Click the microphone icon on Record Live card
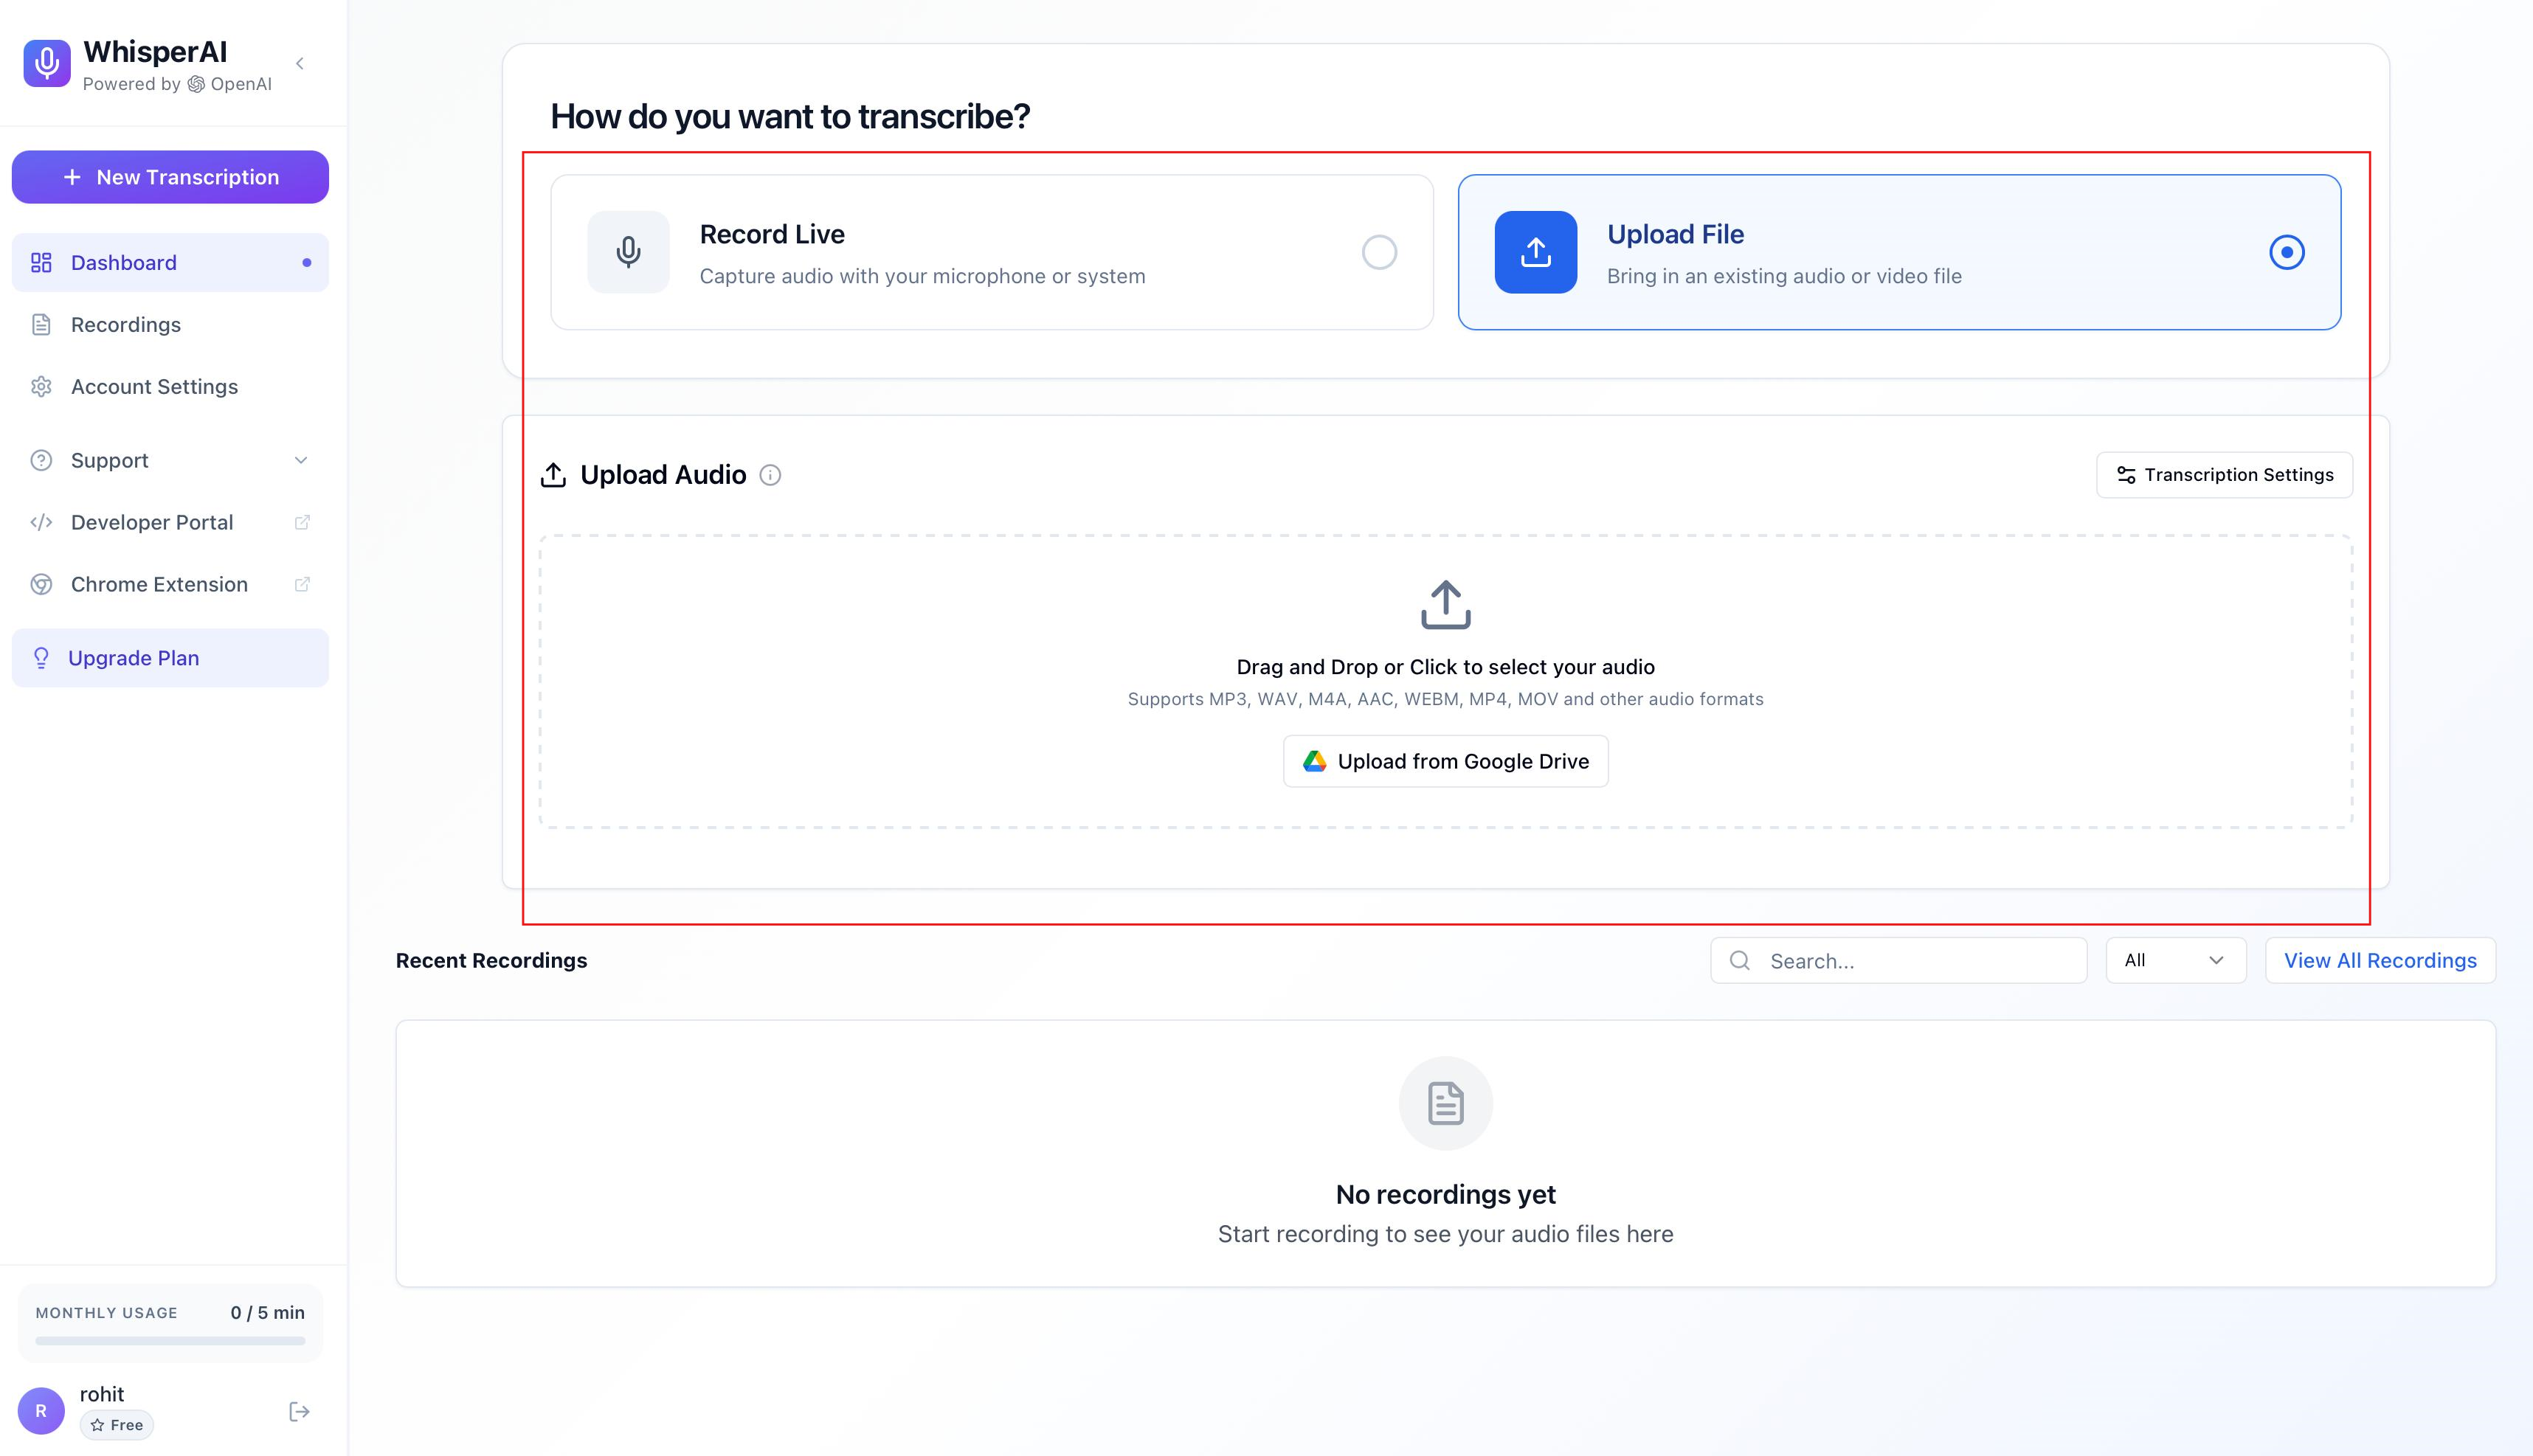The width and height of the screenshot is (2533, 1456). click(628, 252)
